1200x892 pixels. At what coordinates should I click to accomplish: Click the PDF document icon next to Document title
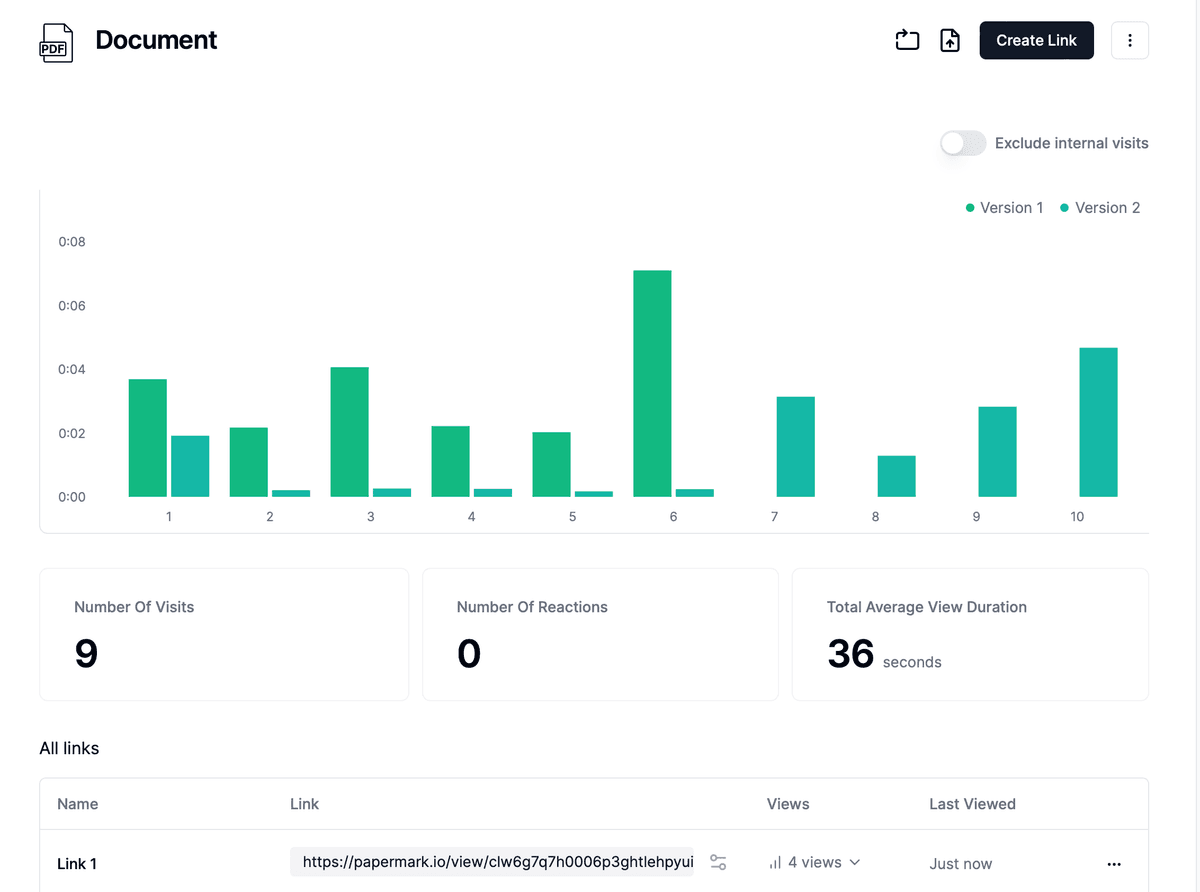(x=56, y=42)
